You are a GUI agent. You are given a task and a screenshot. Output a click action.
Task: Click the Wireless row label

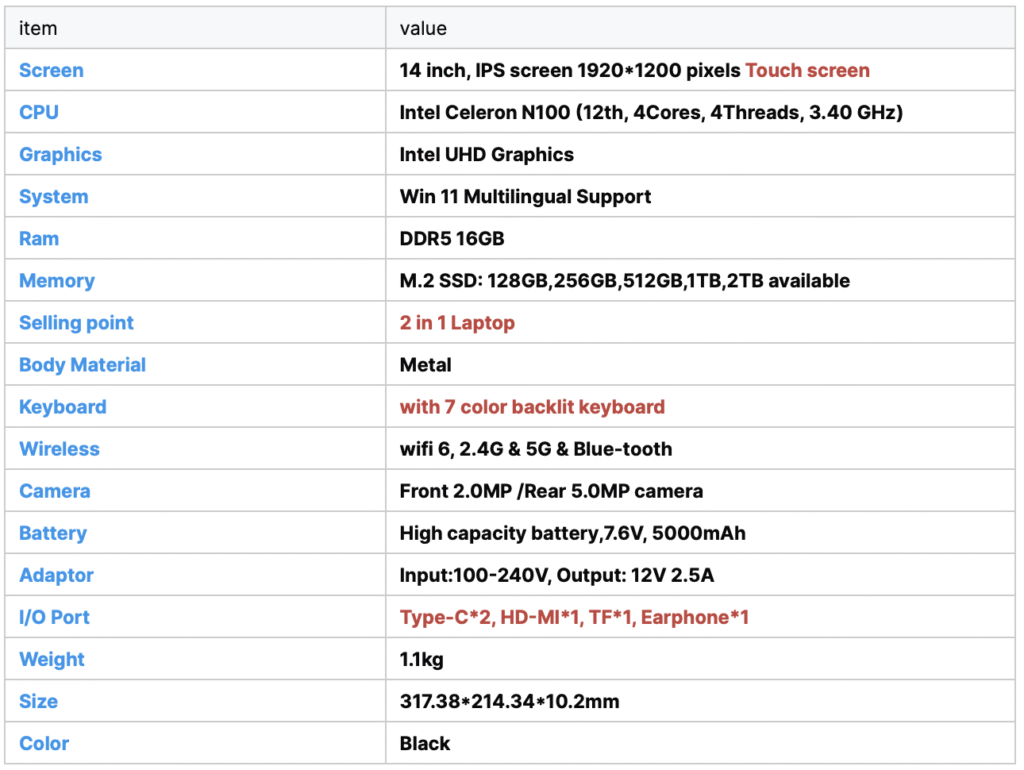point(59,449)
